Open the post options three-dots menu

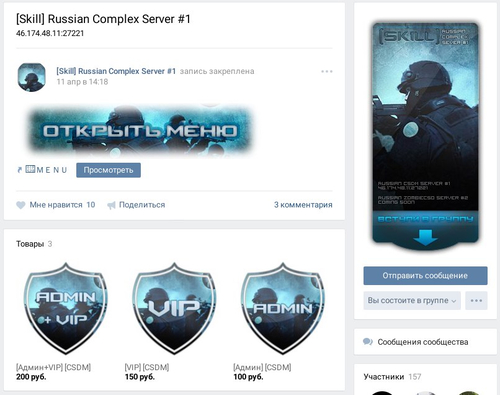[327, 71]
